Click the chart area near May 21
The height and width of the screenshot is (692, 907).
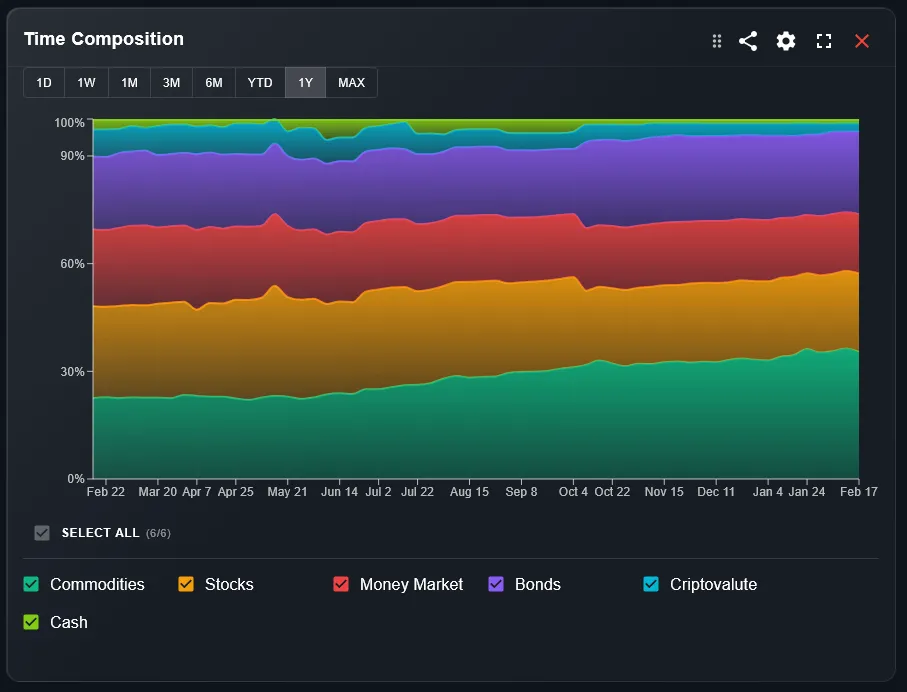pos(287,300)
